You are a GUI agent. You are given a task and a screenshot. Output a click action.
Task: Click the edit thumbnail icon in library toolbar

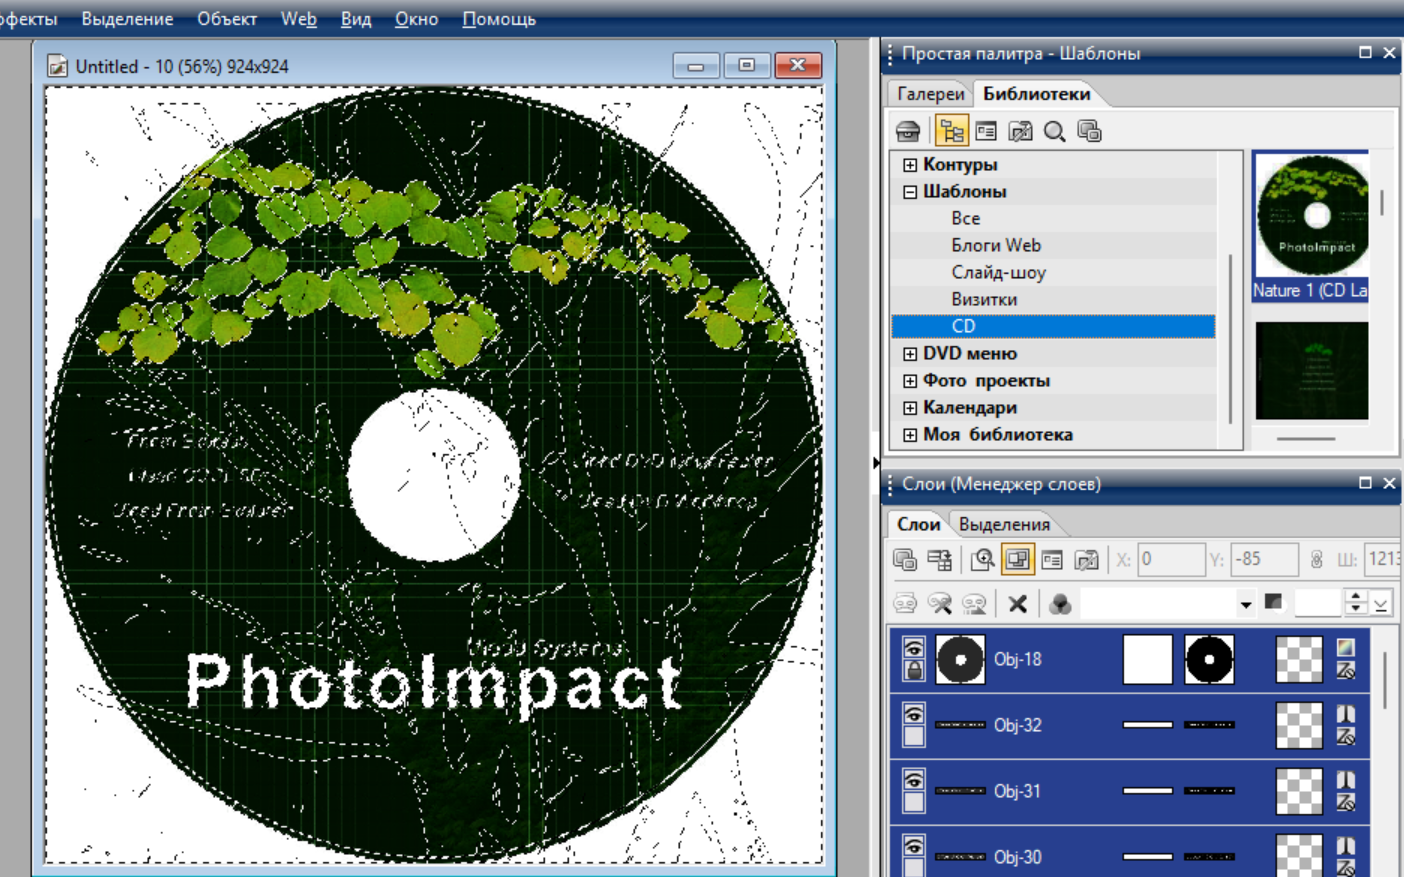tap(1020, 131)
